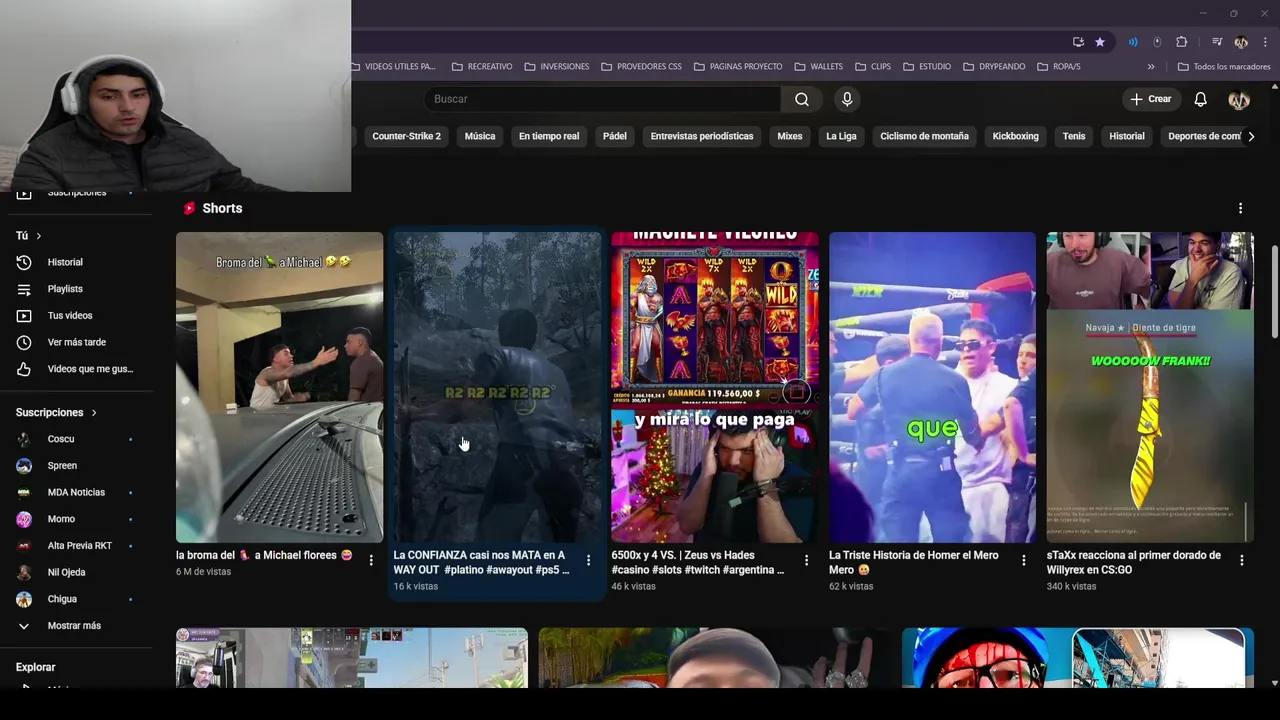Show hidden bookmarks with double chevron
This screenshot has width=1280, height=720.
click(x=1151, y=67)
